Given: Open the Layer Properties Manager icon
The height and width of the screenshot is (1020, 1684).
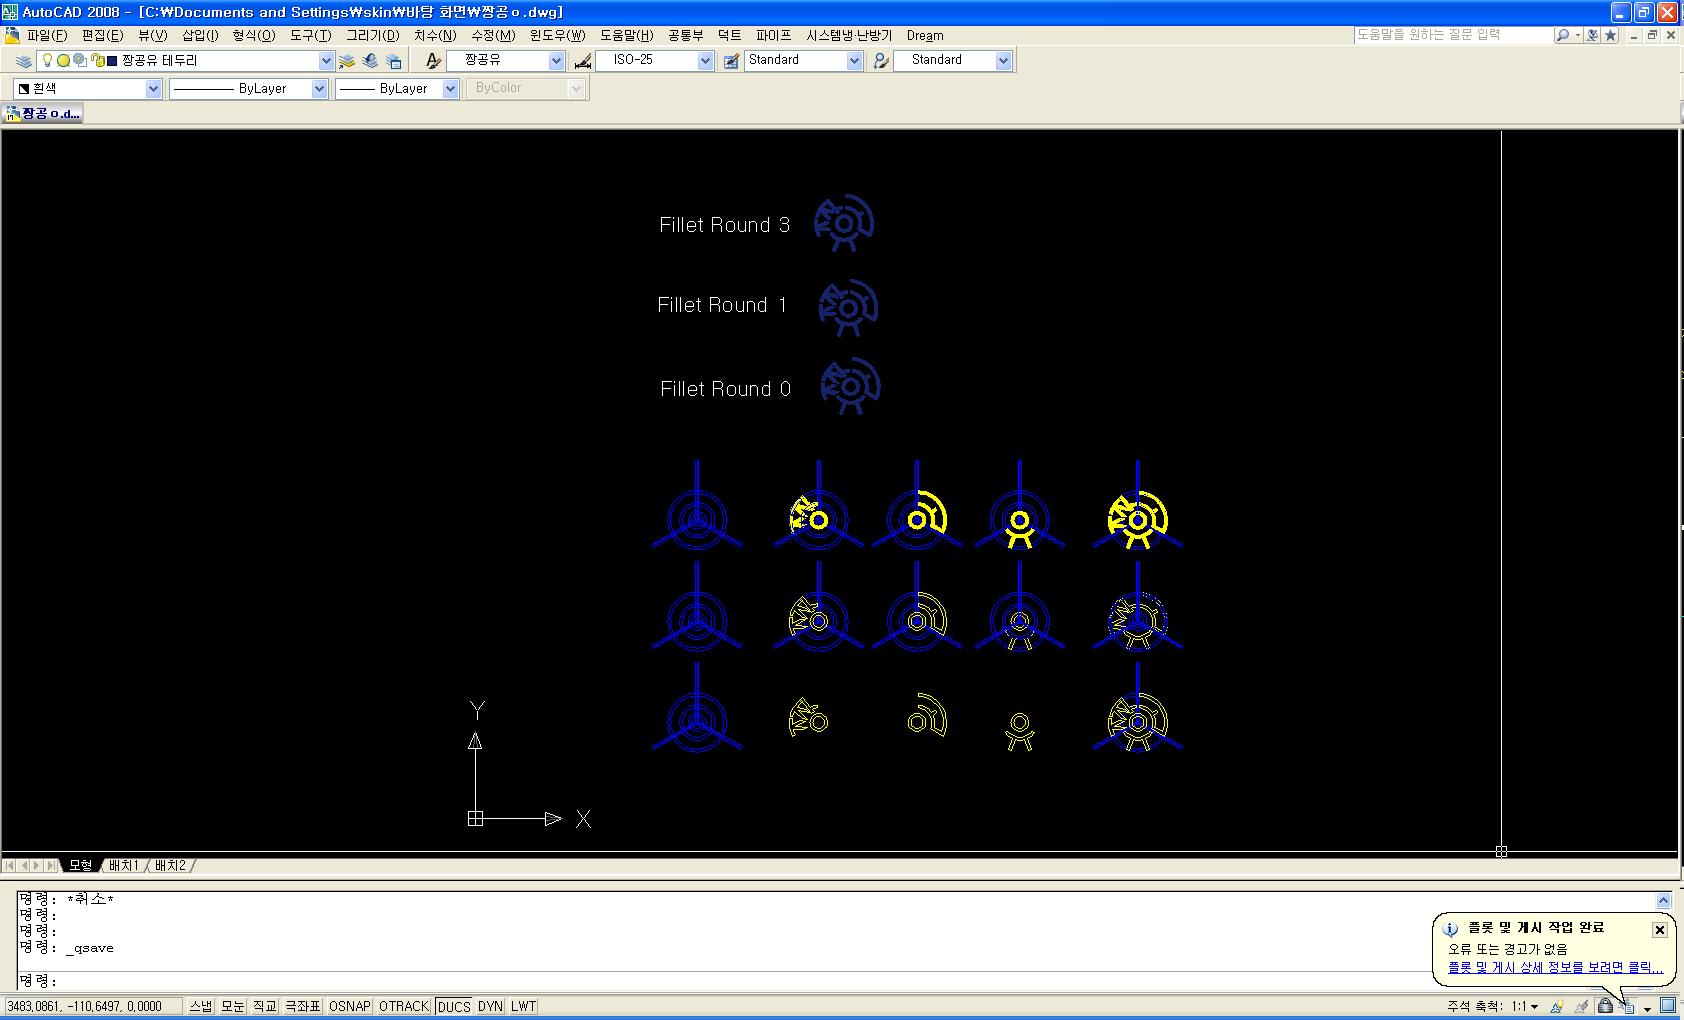Looking at the screenshot, I should click(24, 61).
